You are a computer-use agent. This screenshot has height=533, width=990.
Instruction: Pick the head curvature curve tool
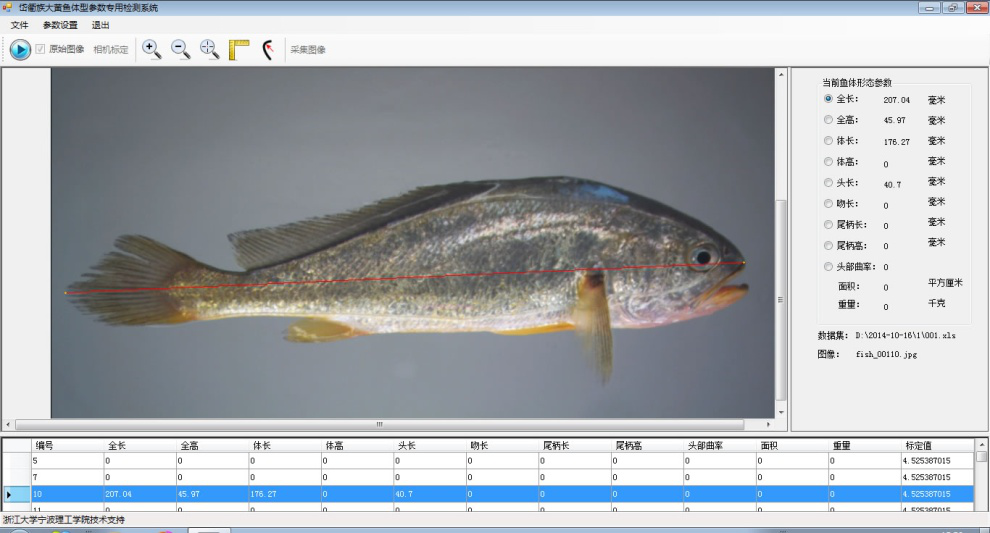tap(268, 49)
